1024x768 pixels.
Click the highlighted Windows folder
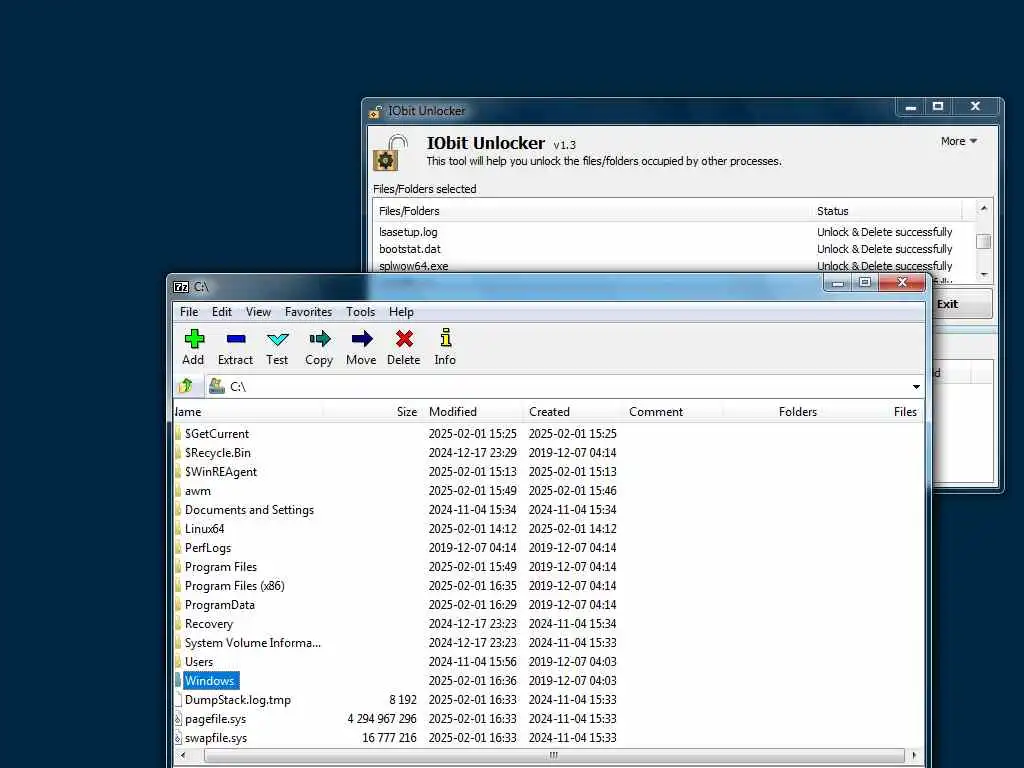tap(210, 681)
